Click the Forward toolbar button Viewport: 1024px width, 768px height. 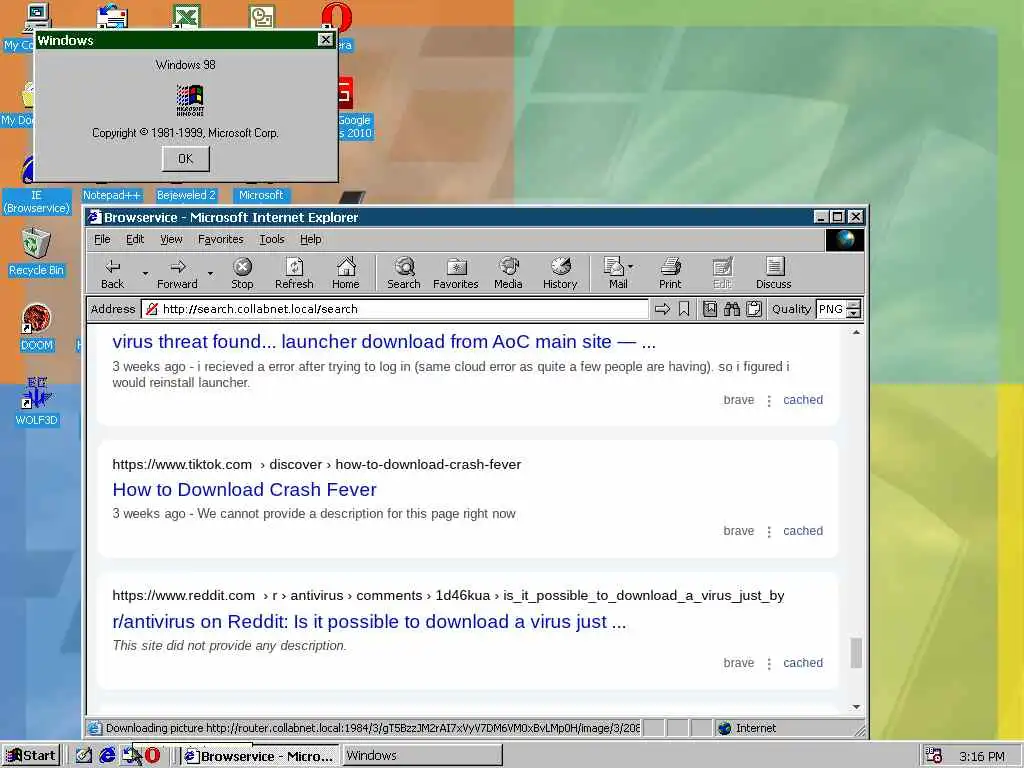click(x=177, y=273)
